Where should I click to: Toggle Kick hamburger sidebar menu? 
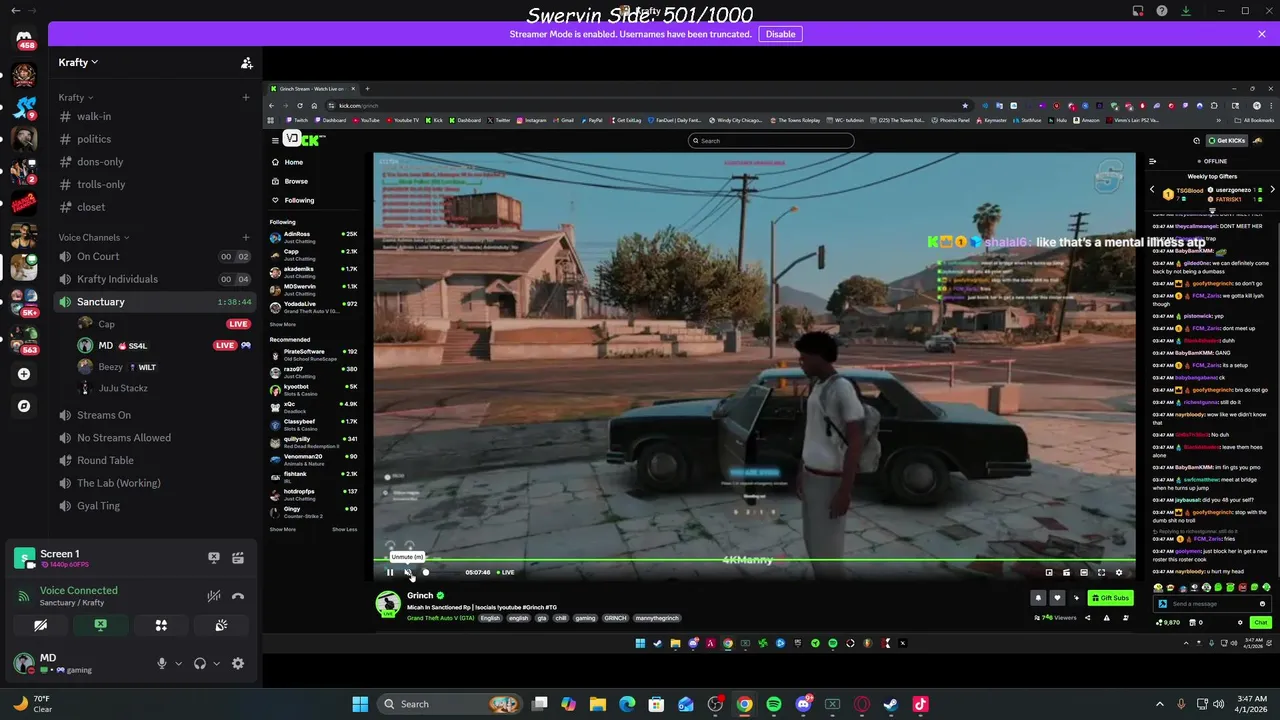pos(275,141)
